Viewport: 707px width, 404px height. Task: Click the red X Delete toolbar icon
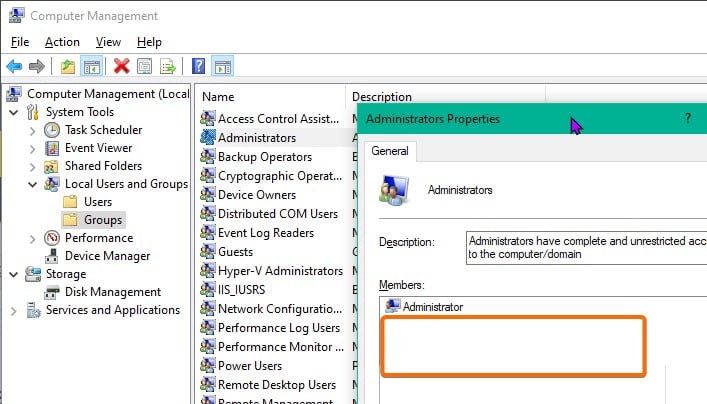pos(121,67)
